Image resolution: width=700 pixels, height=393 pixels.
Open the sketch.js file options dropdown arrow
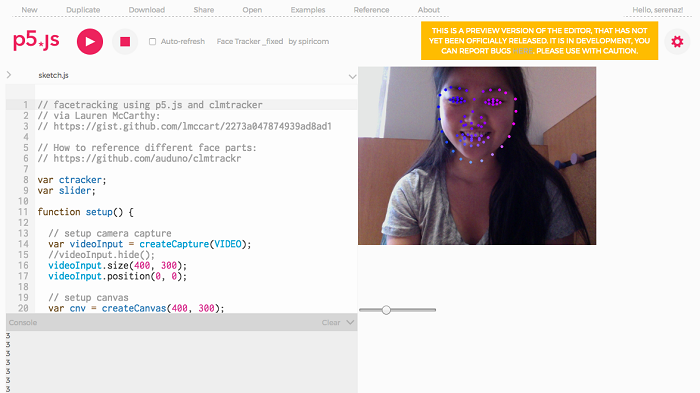[x=352, y=76]
